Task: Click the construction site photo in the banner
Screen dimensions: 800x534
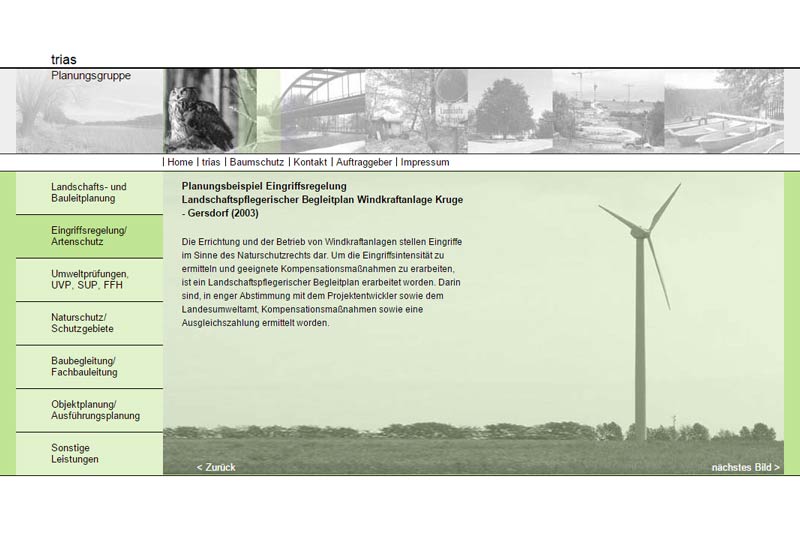Action: tap(609, 111)
